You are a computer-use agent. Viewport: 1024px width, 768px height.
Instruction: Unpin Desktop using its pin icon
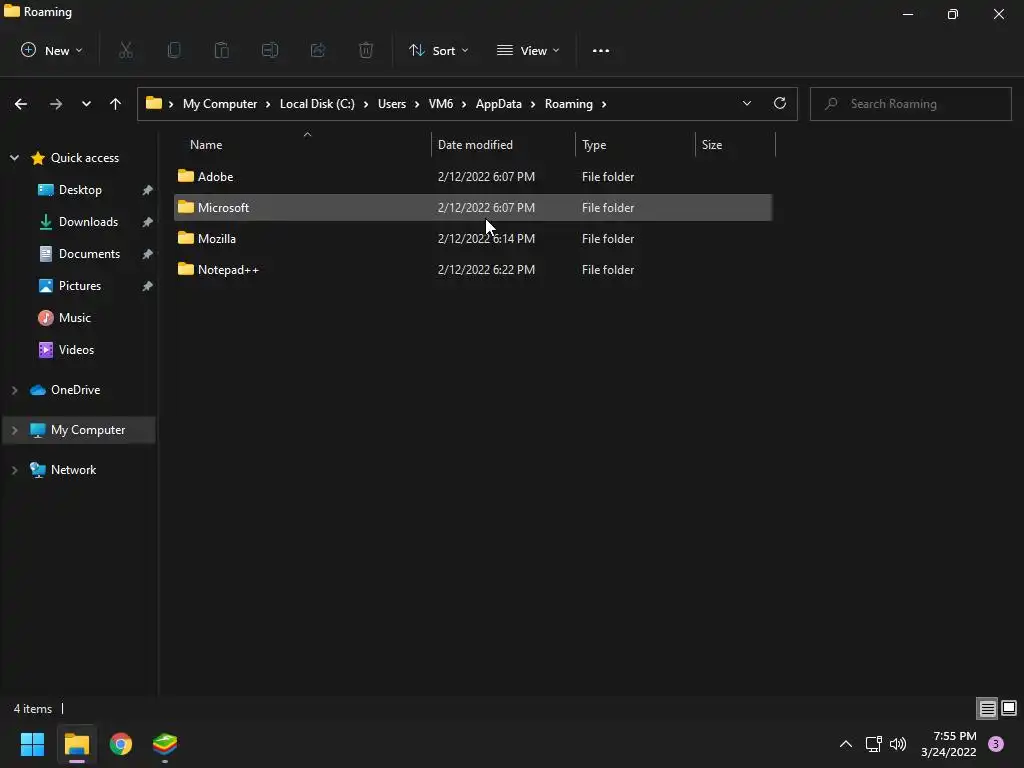[148, 190]
